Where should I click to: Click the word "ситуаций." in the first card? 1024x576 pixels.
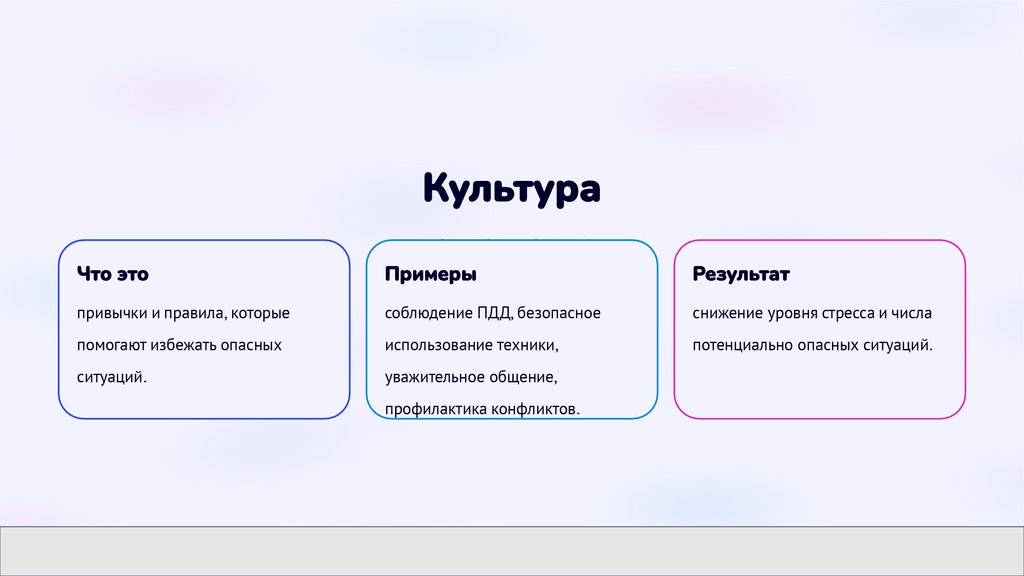coord(112,377)
